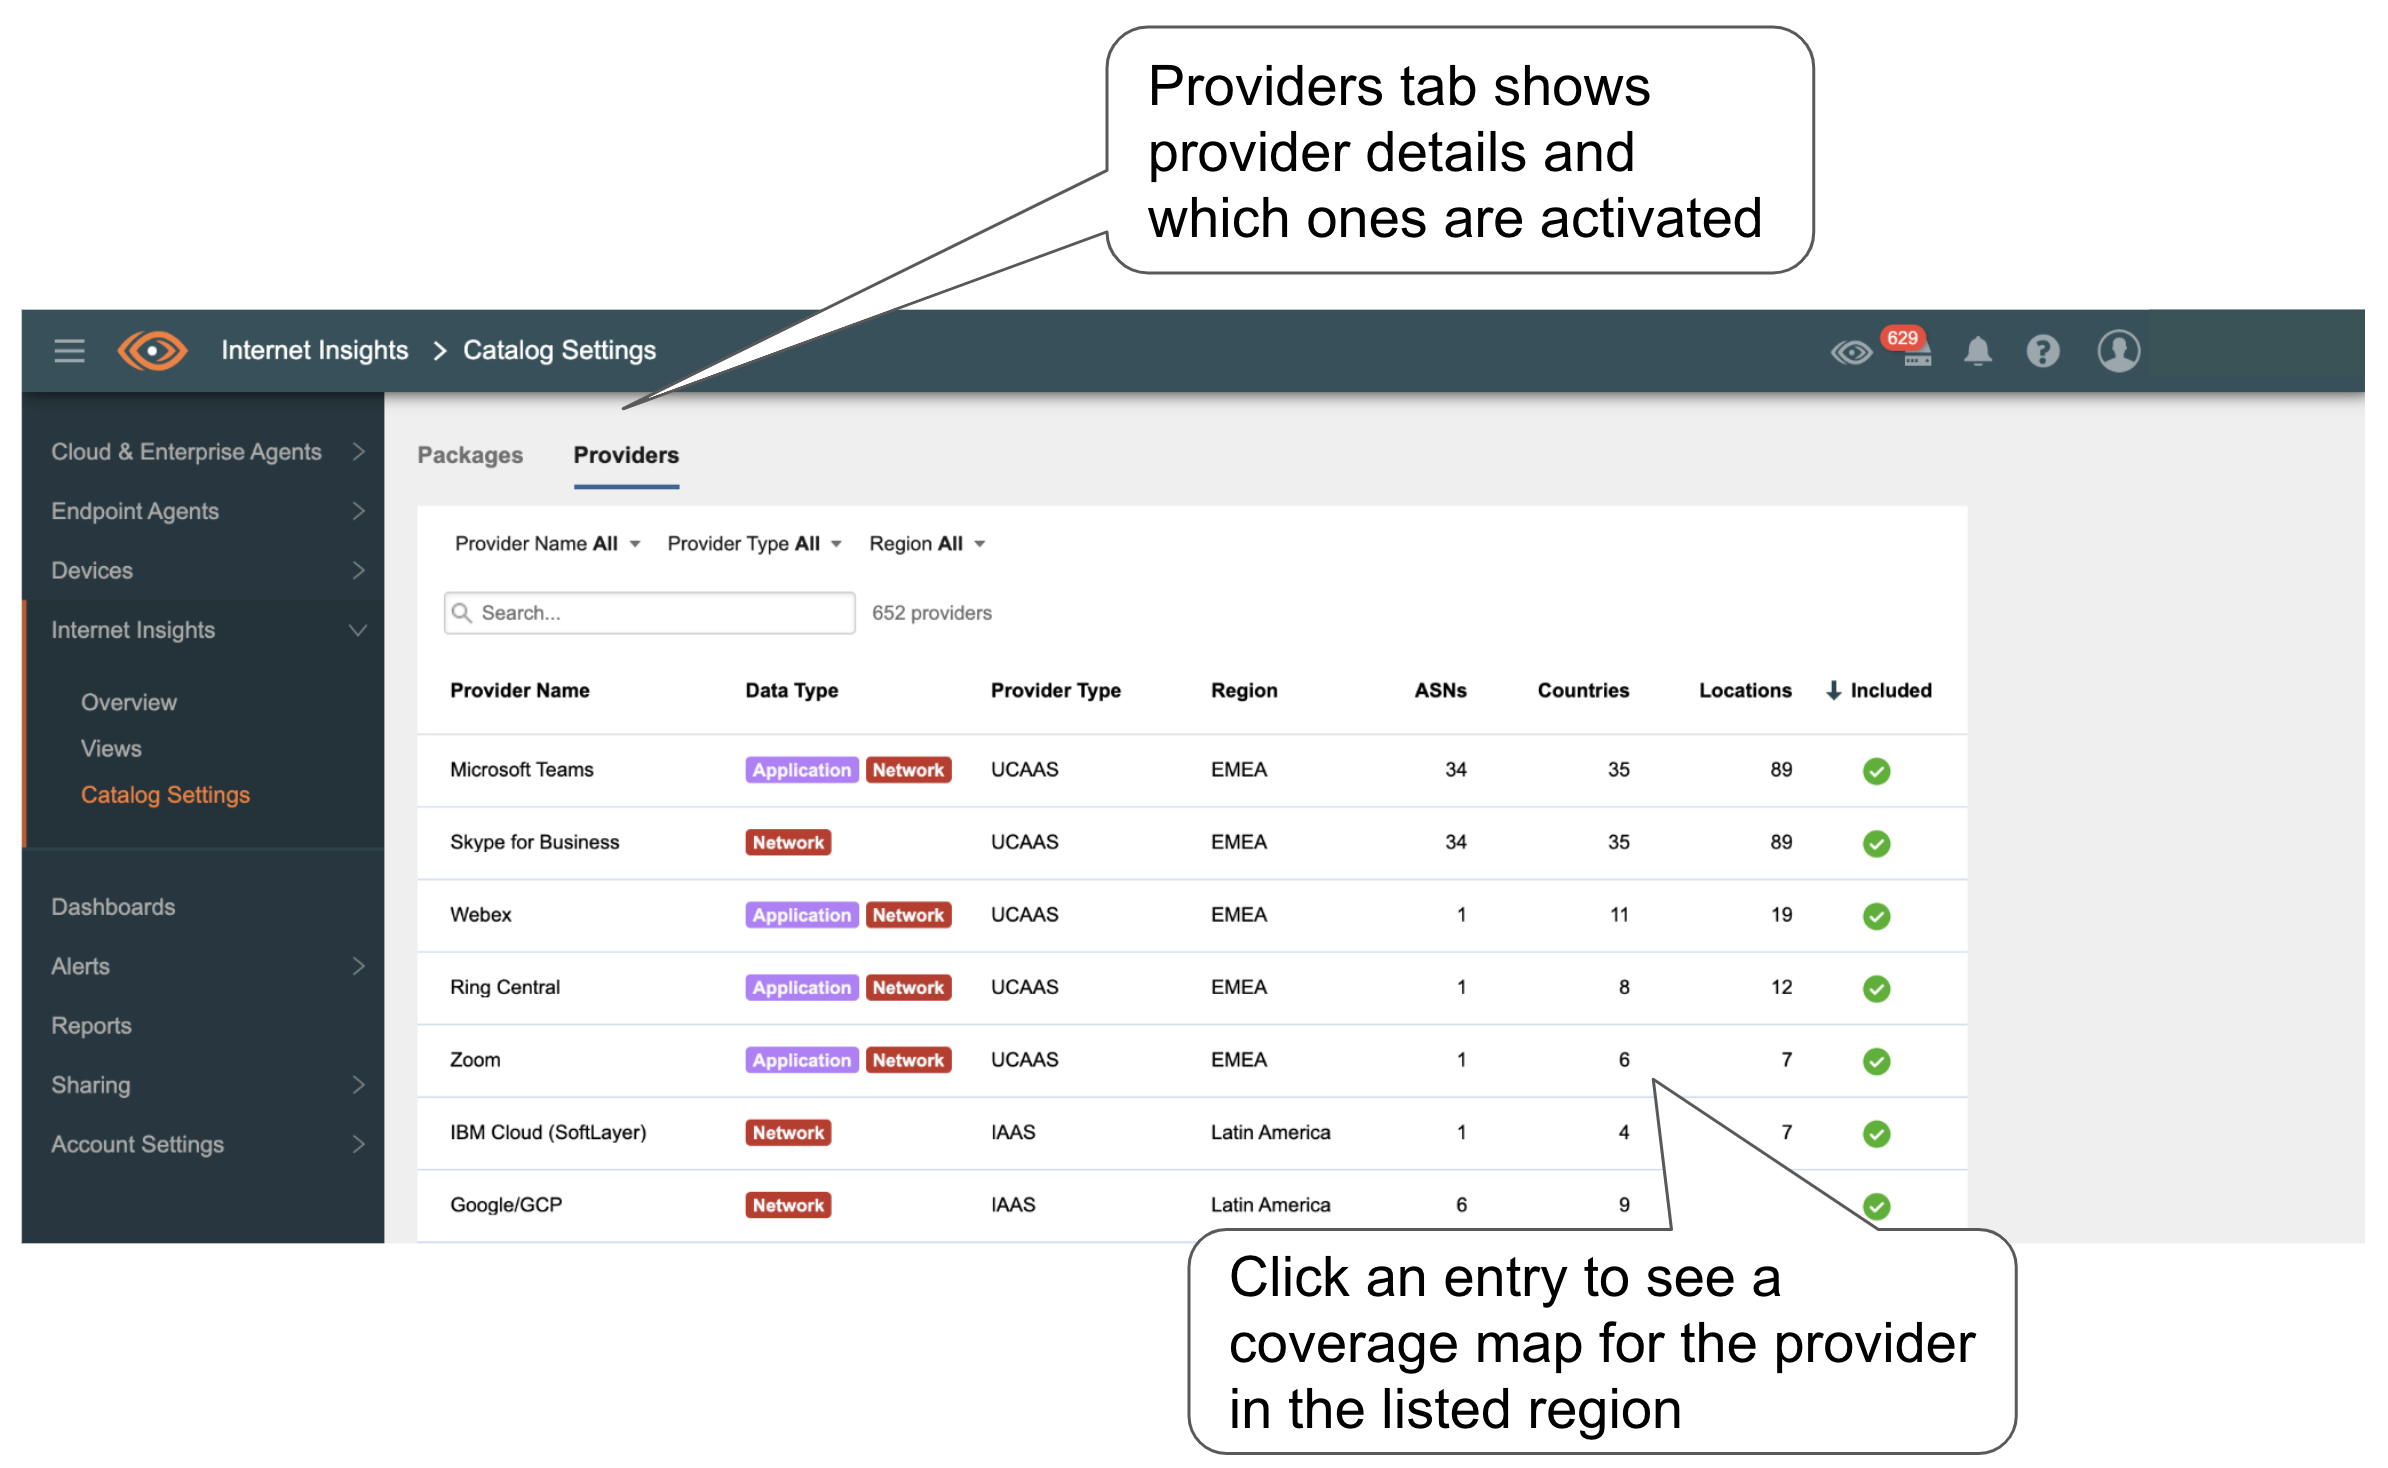
Task: Click Internet Insights in the breadcrumb
Action: [x=314, y=350]
